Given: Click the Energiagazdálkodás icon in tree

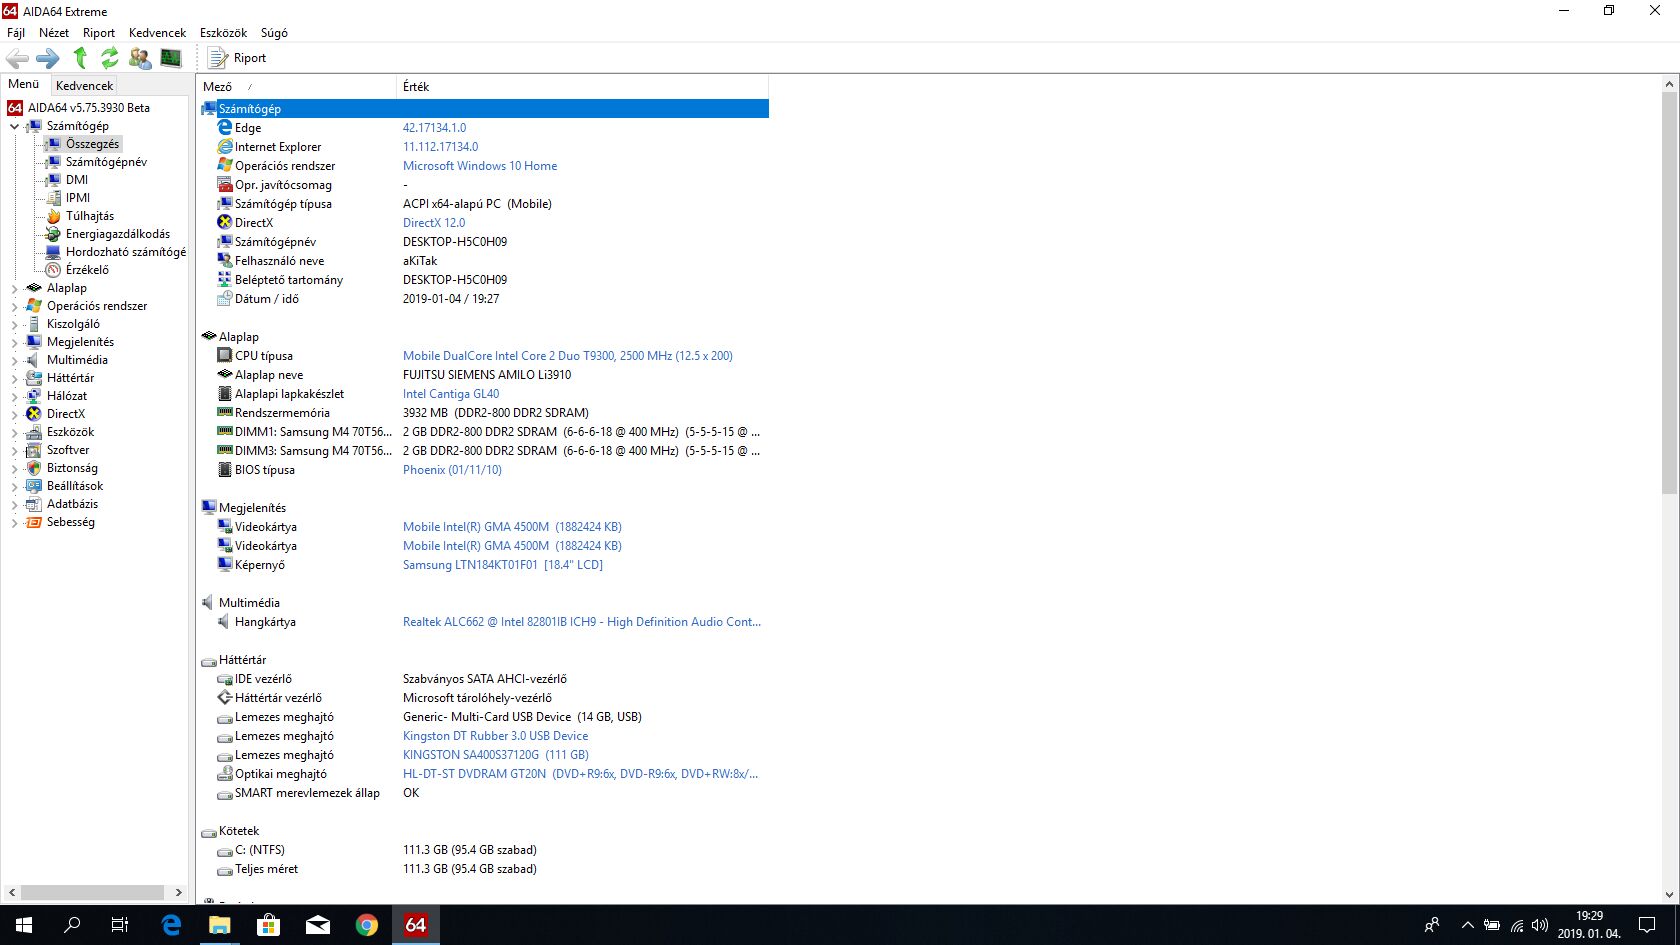Looking at the screenshot, I should pos(53,234).
